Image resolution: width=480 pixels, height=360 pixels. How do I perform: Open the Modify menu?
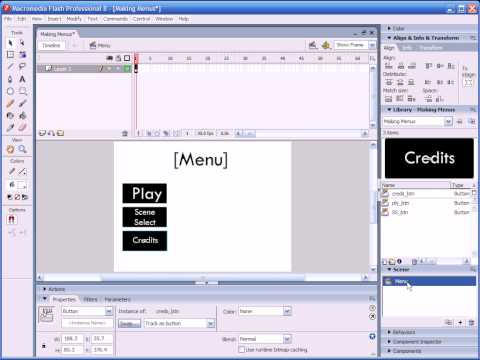(x=74, y=19)
